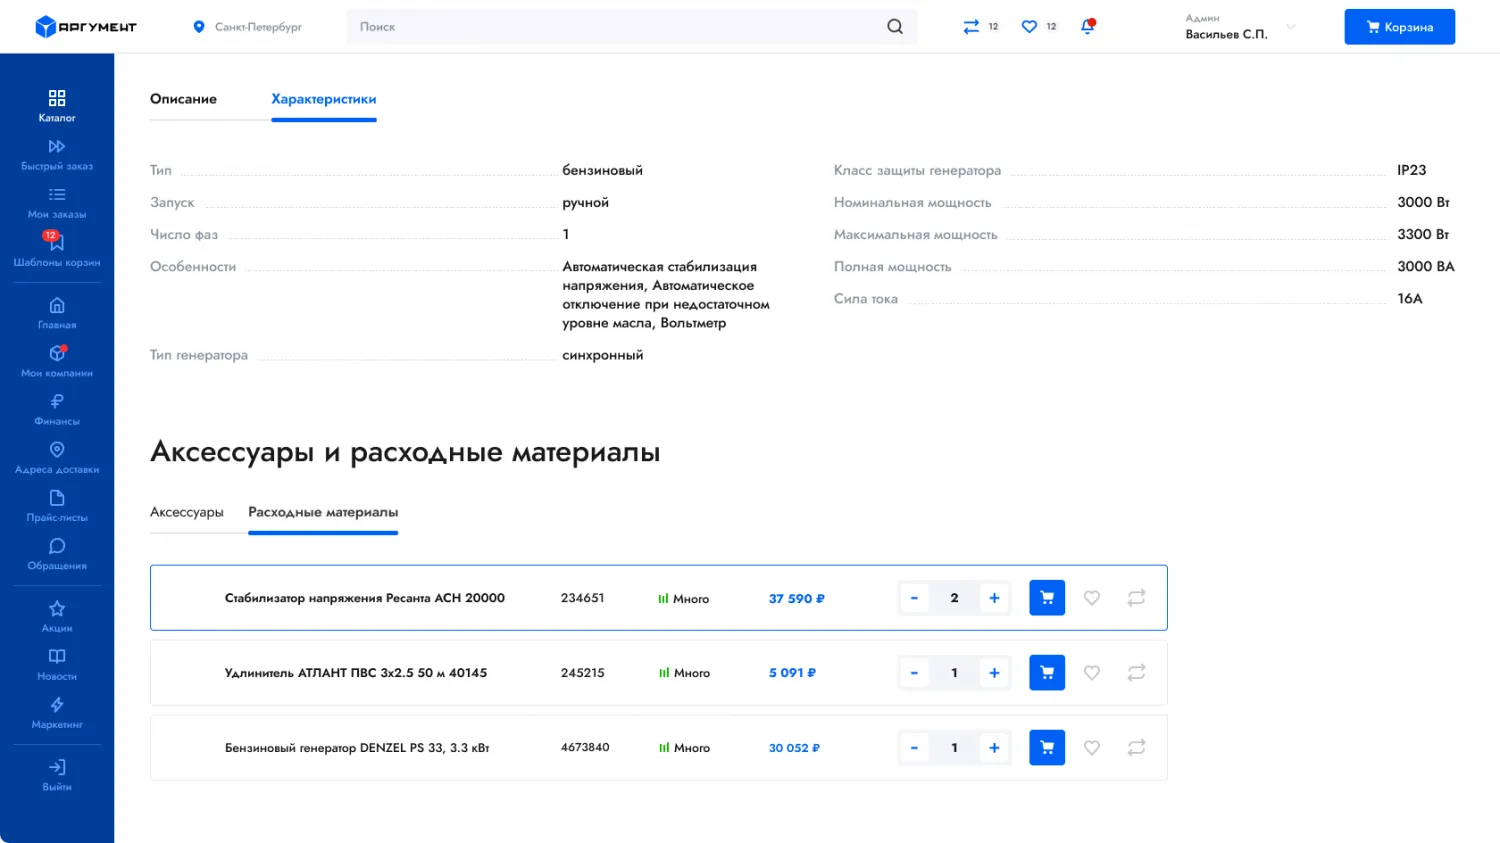Add Стабилизатор напряжения Ресанта to cart

(x=1046, y=598)
